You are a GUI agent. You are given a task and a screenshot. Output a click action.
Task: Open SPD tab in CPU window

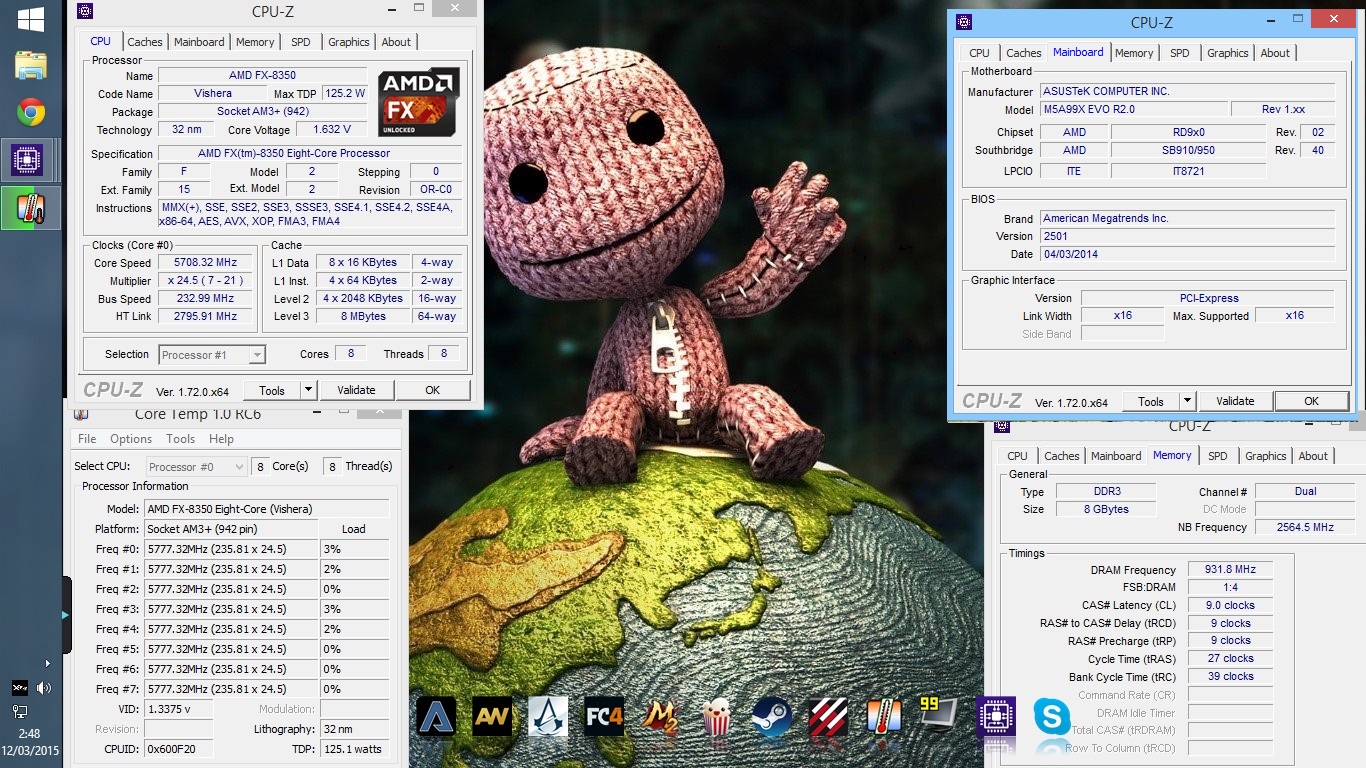coord(301,42)
